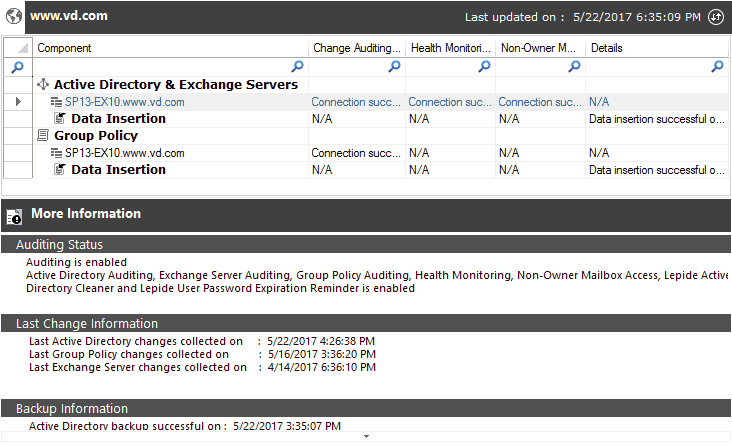Sort by the Details column header
The width and height of the screenshot is (732, 445).
(657, 48)
